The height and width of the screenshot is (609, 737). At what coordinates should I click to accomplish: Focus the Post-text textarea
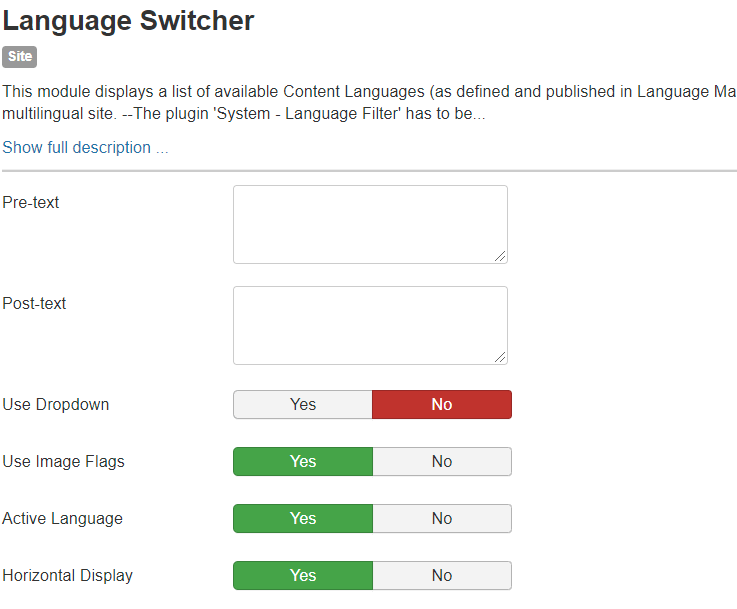pos(369,325)
